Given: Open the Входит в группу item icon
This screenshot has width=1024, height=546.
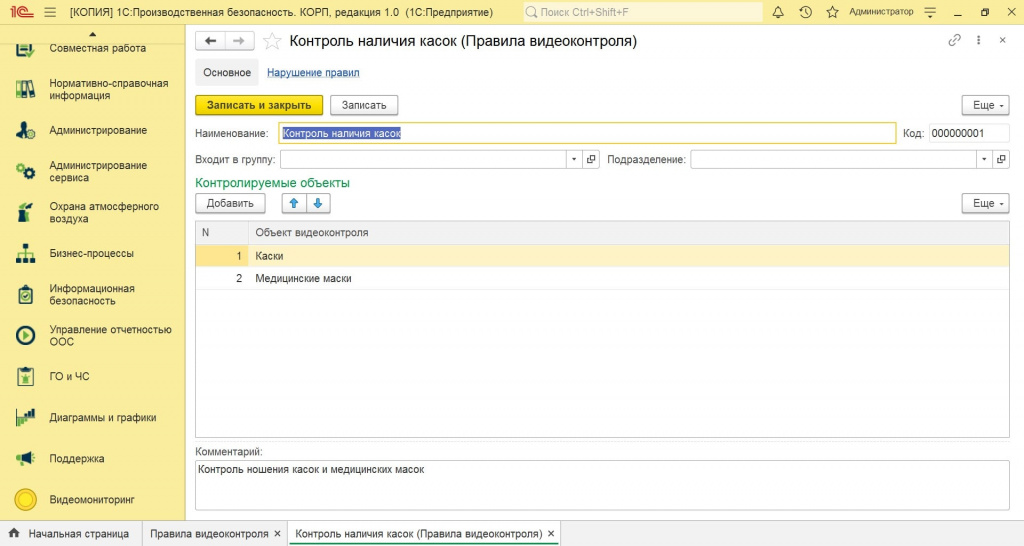Looking at the screenshot, I should click(591, 159).
